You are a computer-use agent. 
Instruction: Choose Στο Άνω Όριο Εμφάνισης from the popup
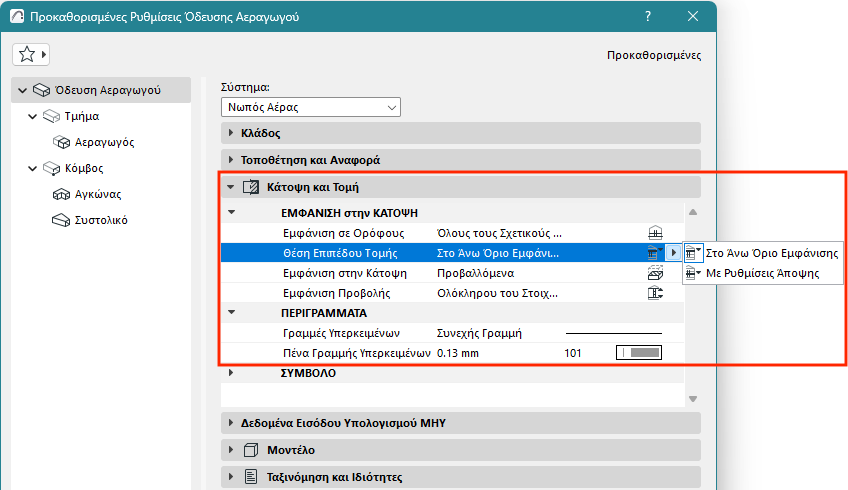pos(763,253)
